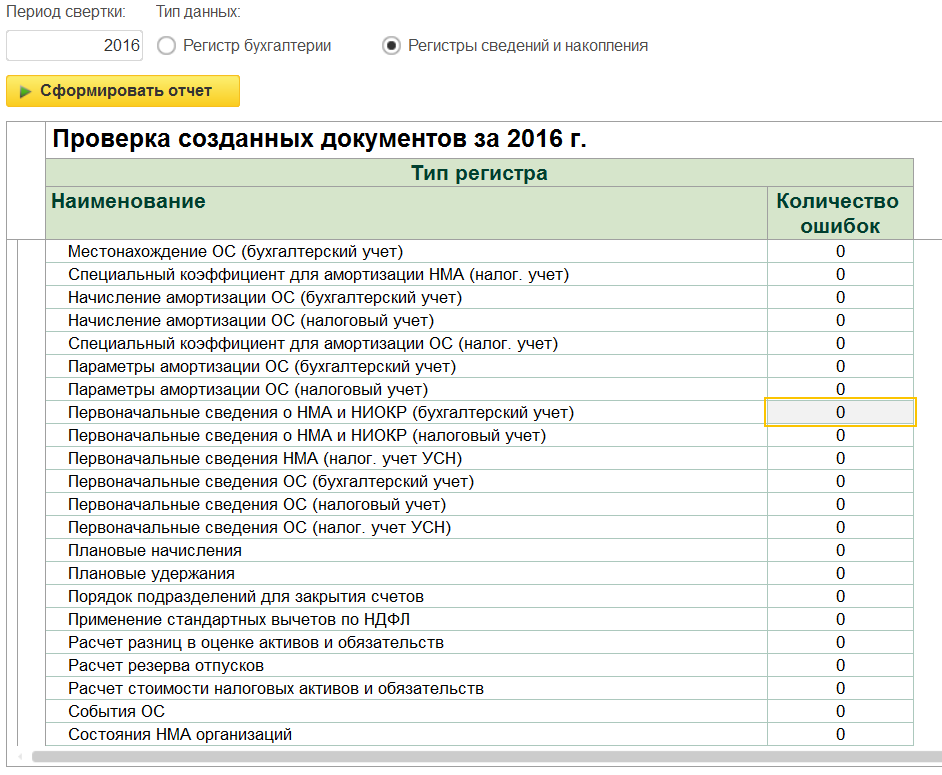Select the События ОС row name

coord(116,711)
